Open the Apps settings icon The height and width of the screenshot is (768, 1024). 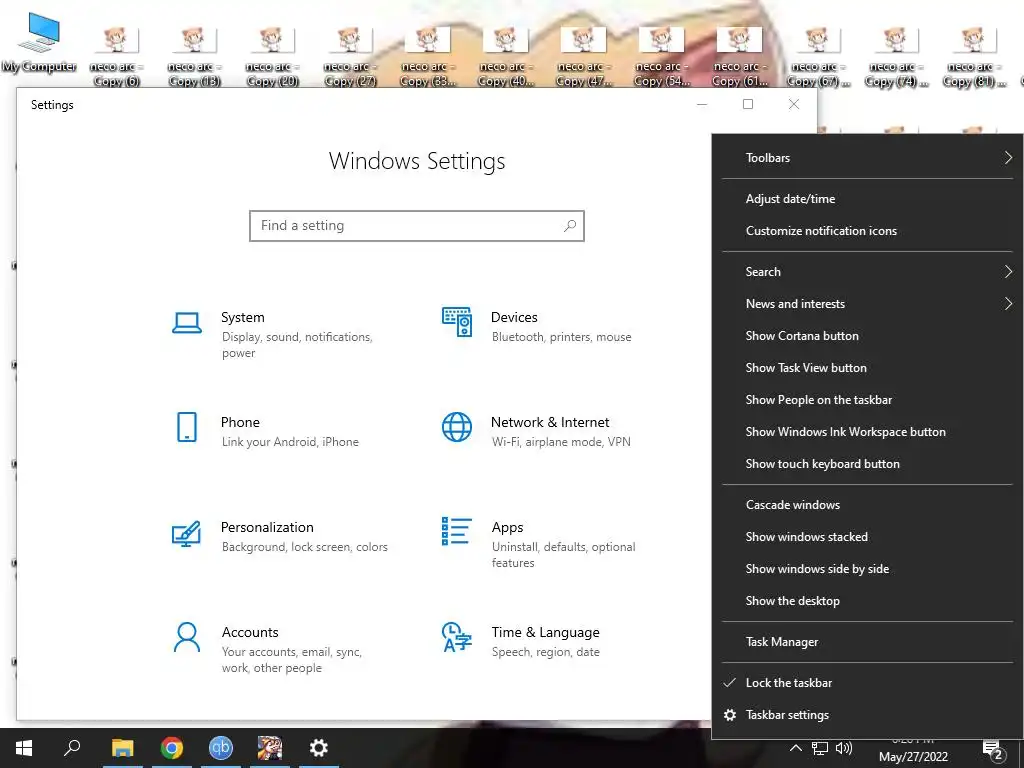(456, 531)
